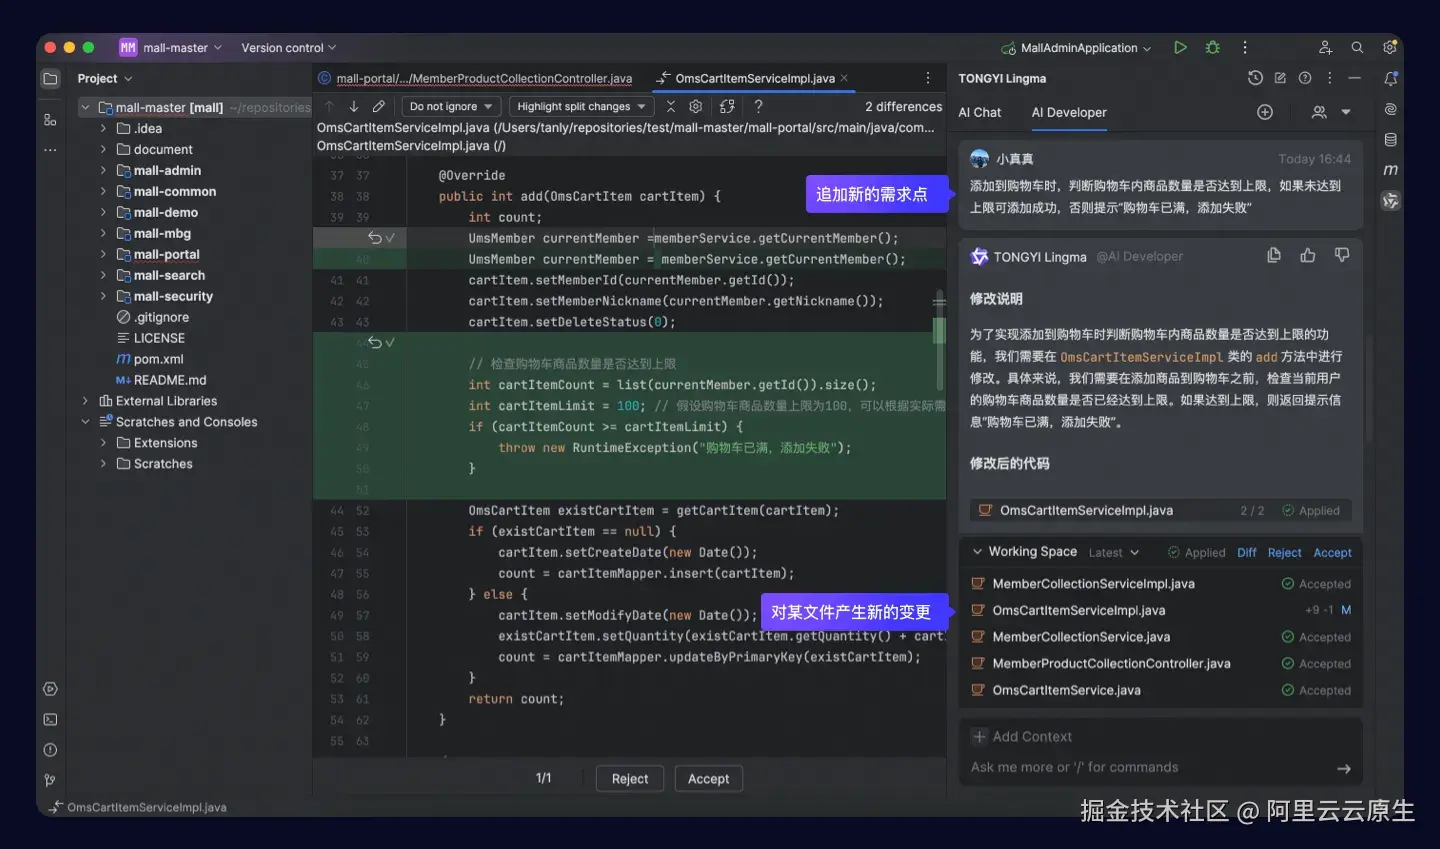Expand the mall-portal module folder
This screenshot has height=849, width=1440.
103,254
